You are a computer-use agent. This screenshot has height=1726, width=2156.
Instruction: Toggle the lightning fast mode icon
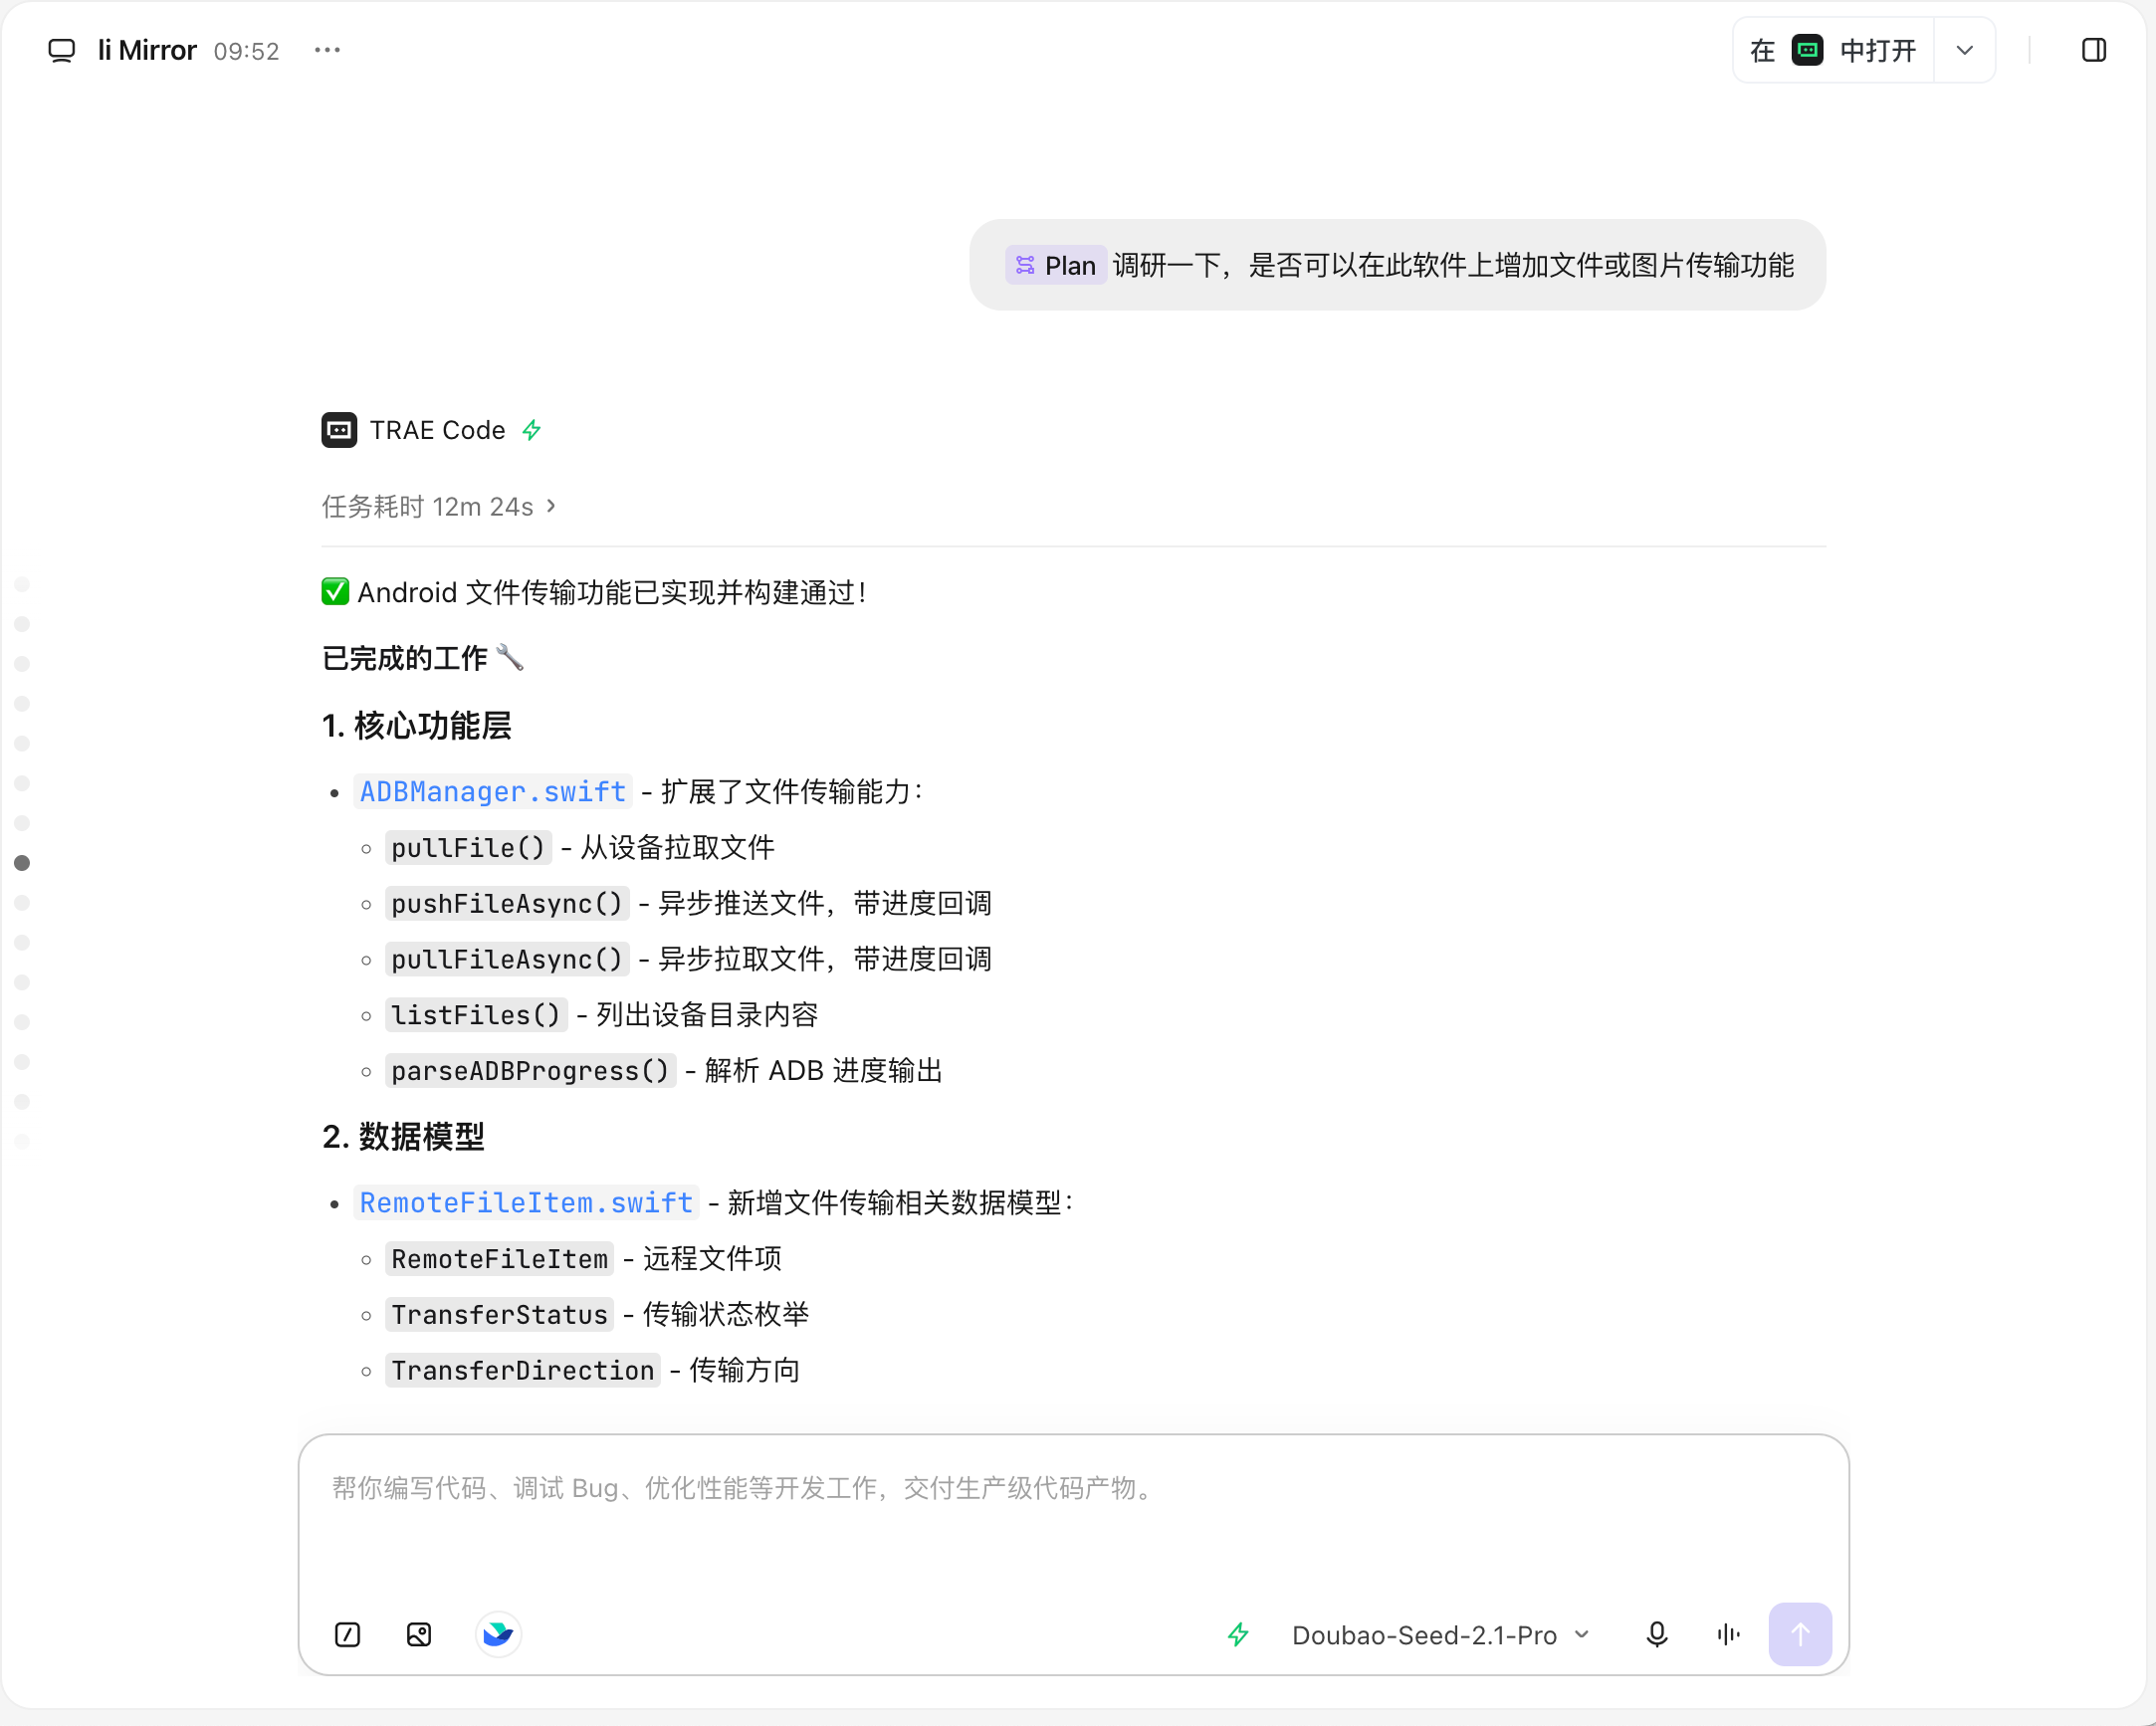click(x=1238, y=1635)
